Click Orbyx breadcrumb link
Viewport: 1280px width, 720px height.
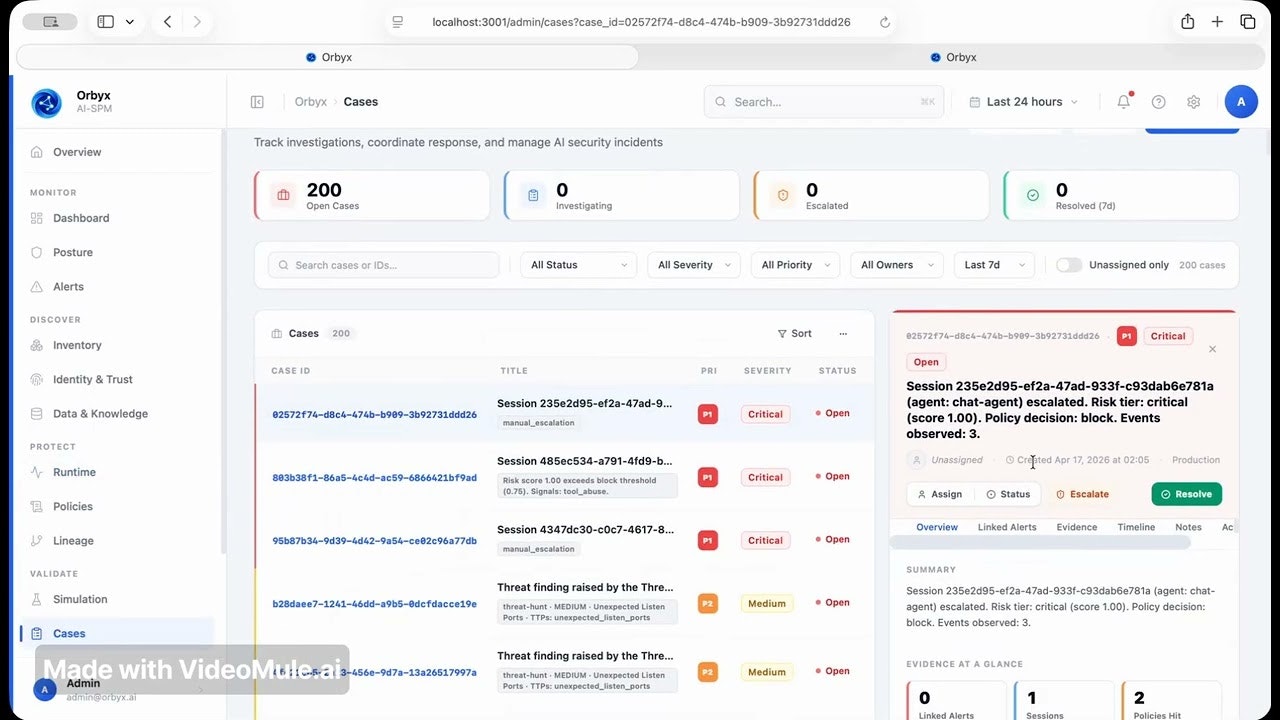point(311,102)
